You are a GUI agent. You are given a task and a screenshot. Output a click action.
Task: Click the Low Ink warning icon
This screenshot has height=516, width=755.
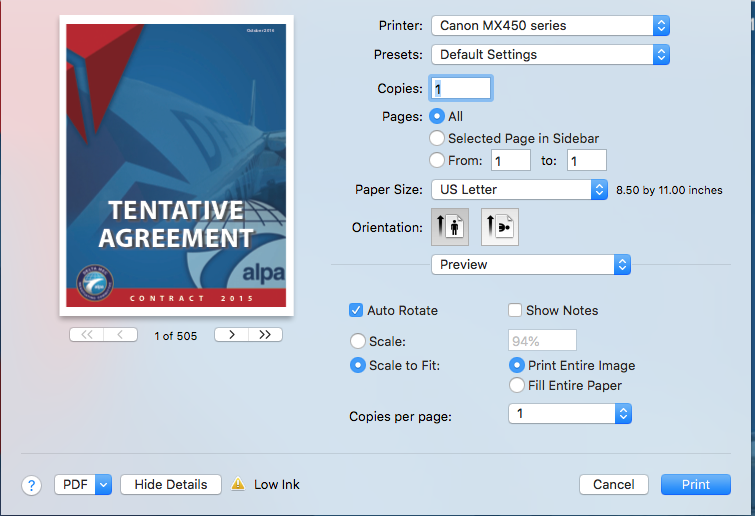[238, 484]
